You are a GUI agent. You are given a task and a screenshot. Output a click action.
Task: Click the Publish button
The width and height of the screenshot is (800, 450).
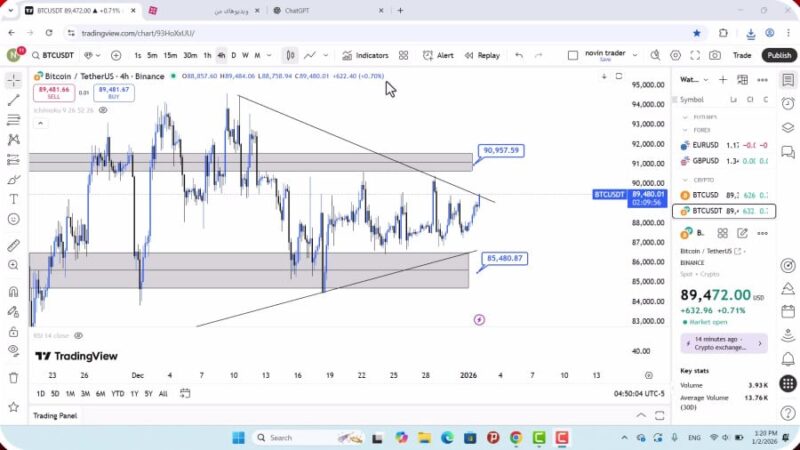point(778,56)
